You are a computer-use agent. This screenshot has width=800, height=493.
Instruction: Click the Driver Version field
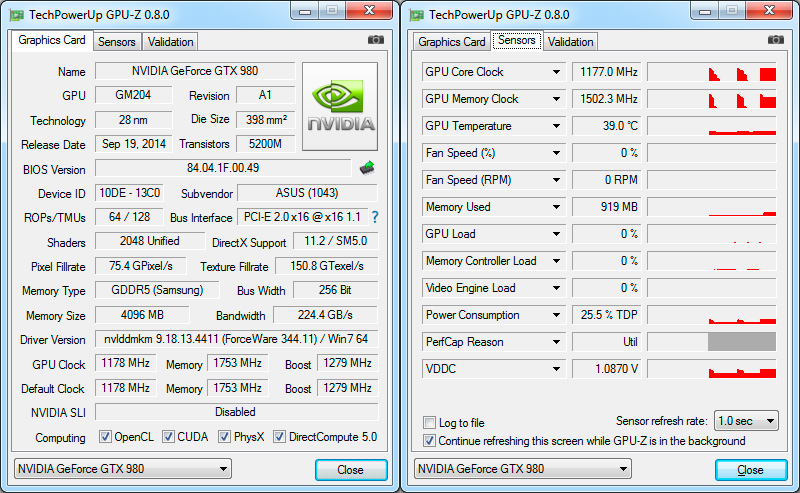(x=236, y=339)
